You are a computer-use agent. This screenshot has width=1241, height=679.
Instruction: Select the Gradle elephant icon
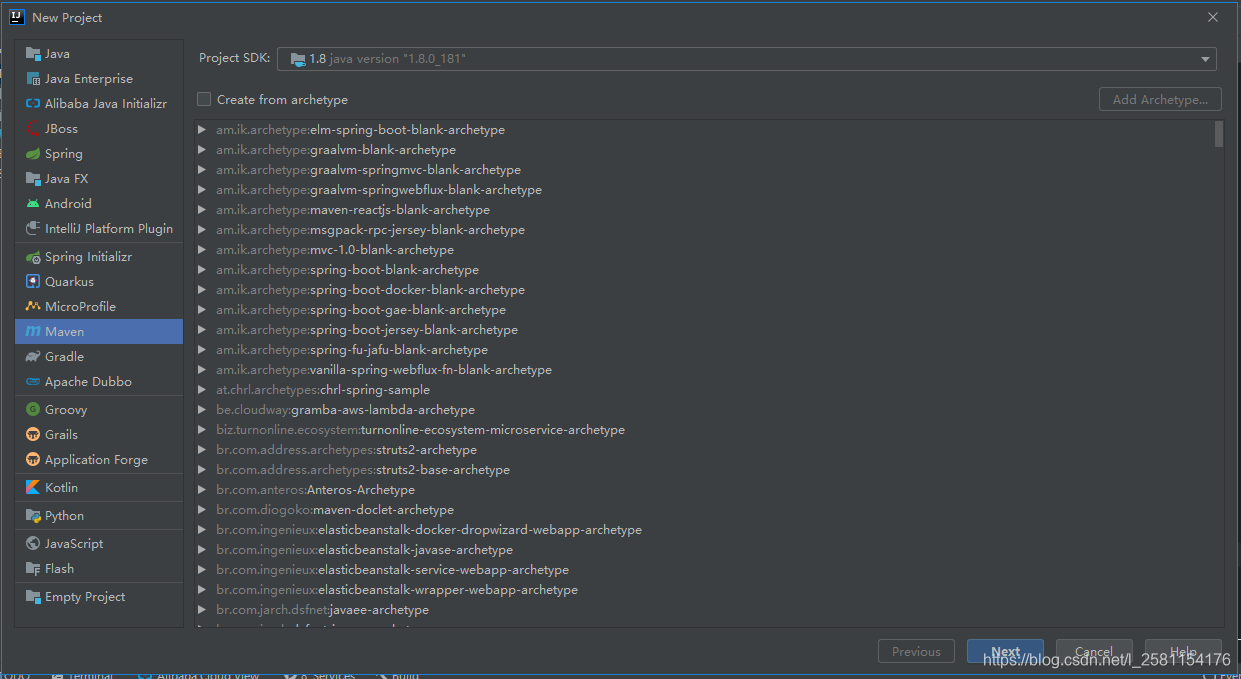33,357
